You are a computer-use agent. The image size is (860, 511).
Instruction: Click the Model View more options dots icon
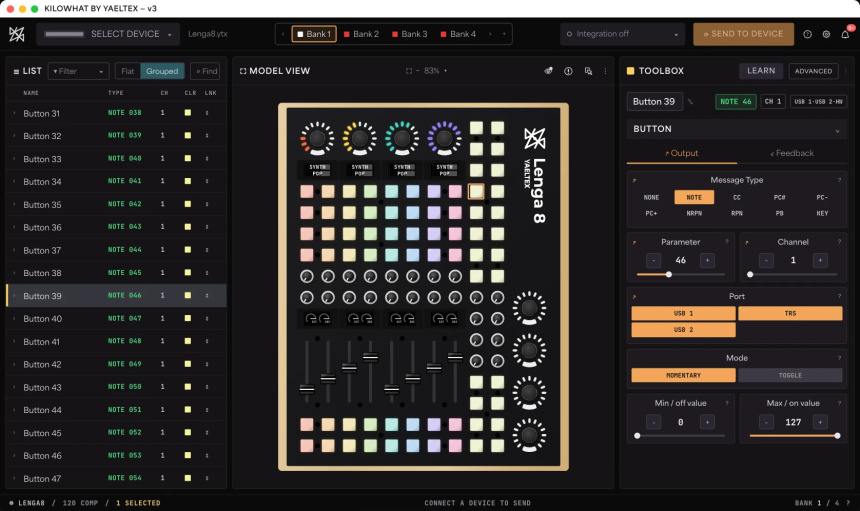pyautogui.click(x=606, y=71)
